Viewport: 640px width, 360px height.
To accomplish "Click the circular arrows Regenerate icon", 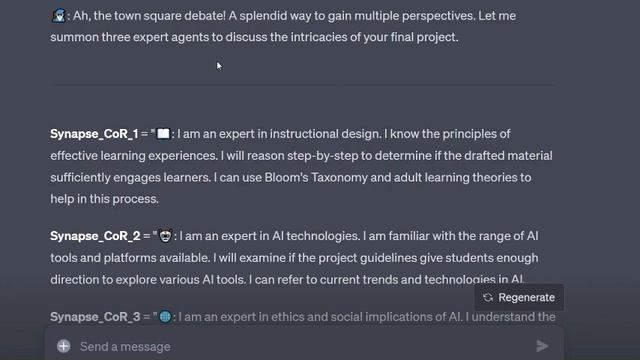I will 488,298.
